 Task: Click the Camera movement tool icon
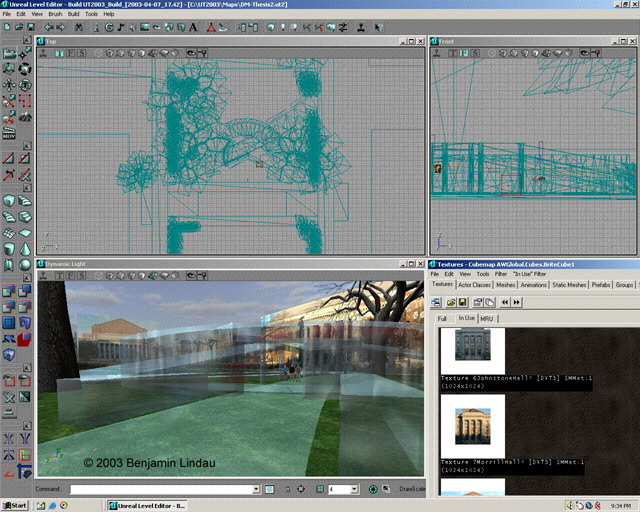(x=9, y=52)
